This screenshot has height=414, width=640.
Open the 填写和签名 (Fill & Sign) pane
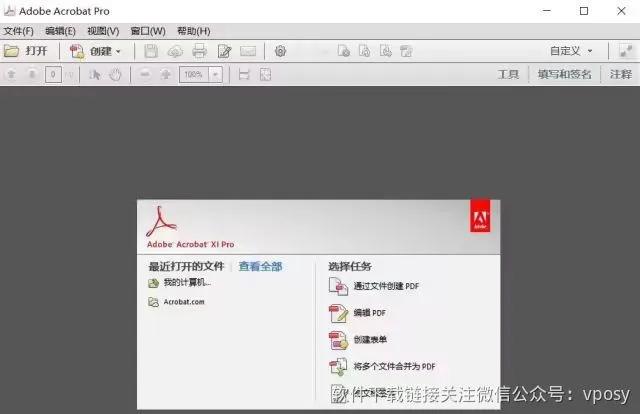click(x=564, y=74)
